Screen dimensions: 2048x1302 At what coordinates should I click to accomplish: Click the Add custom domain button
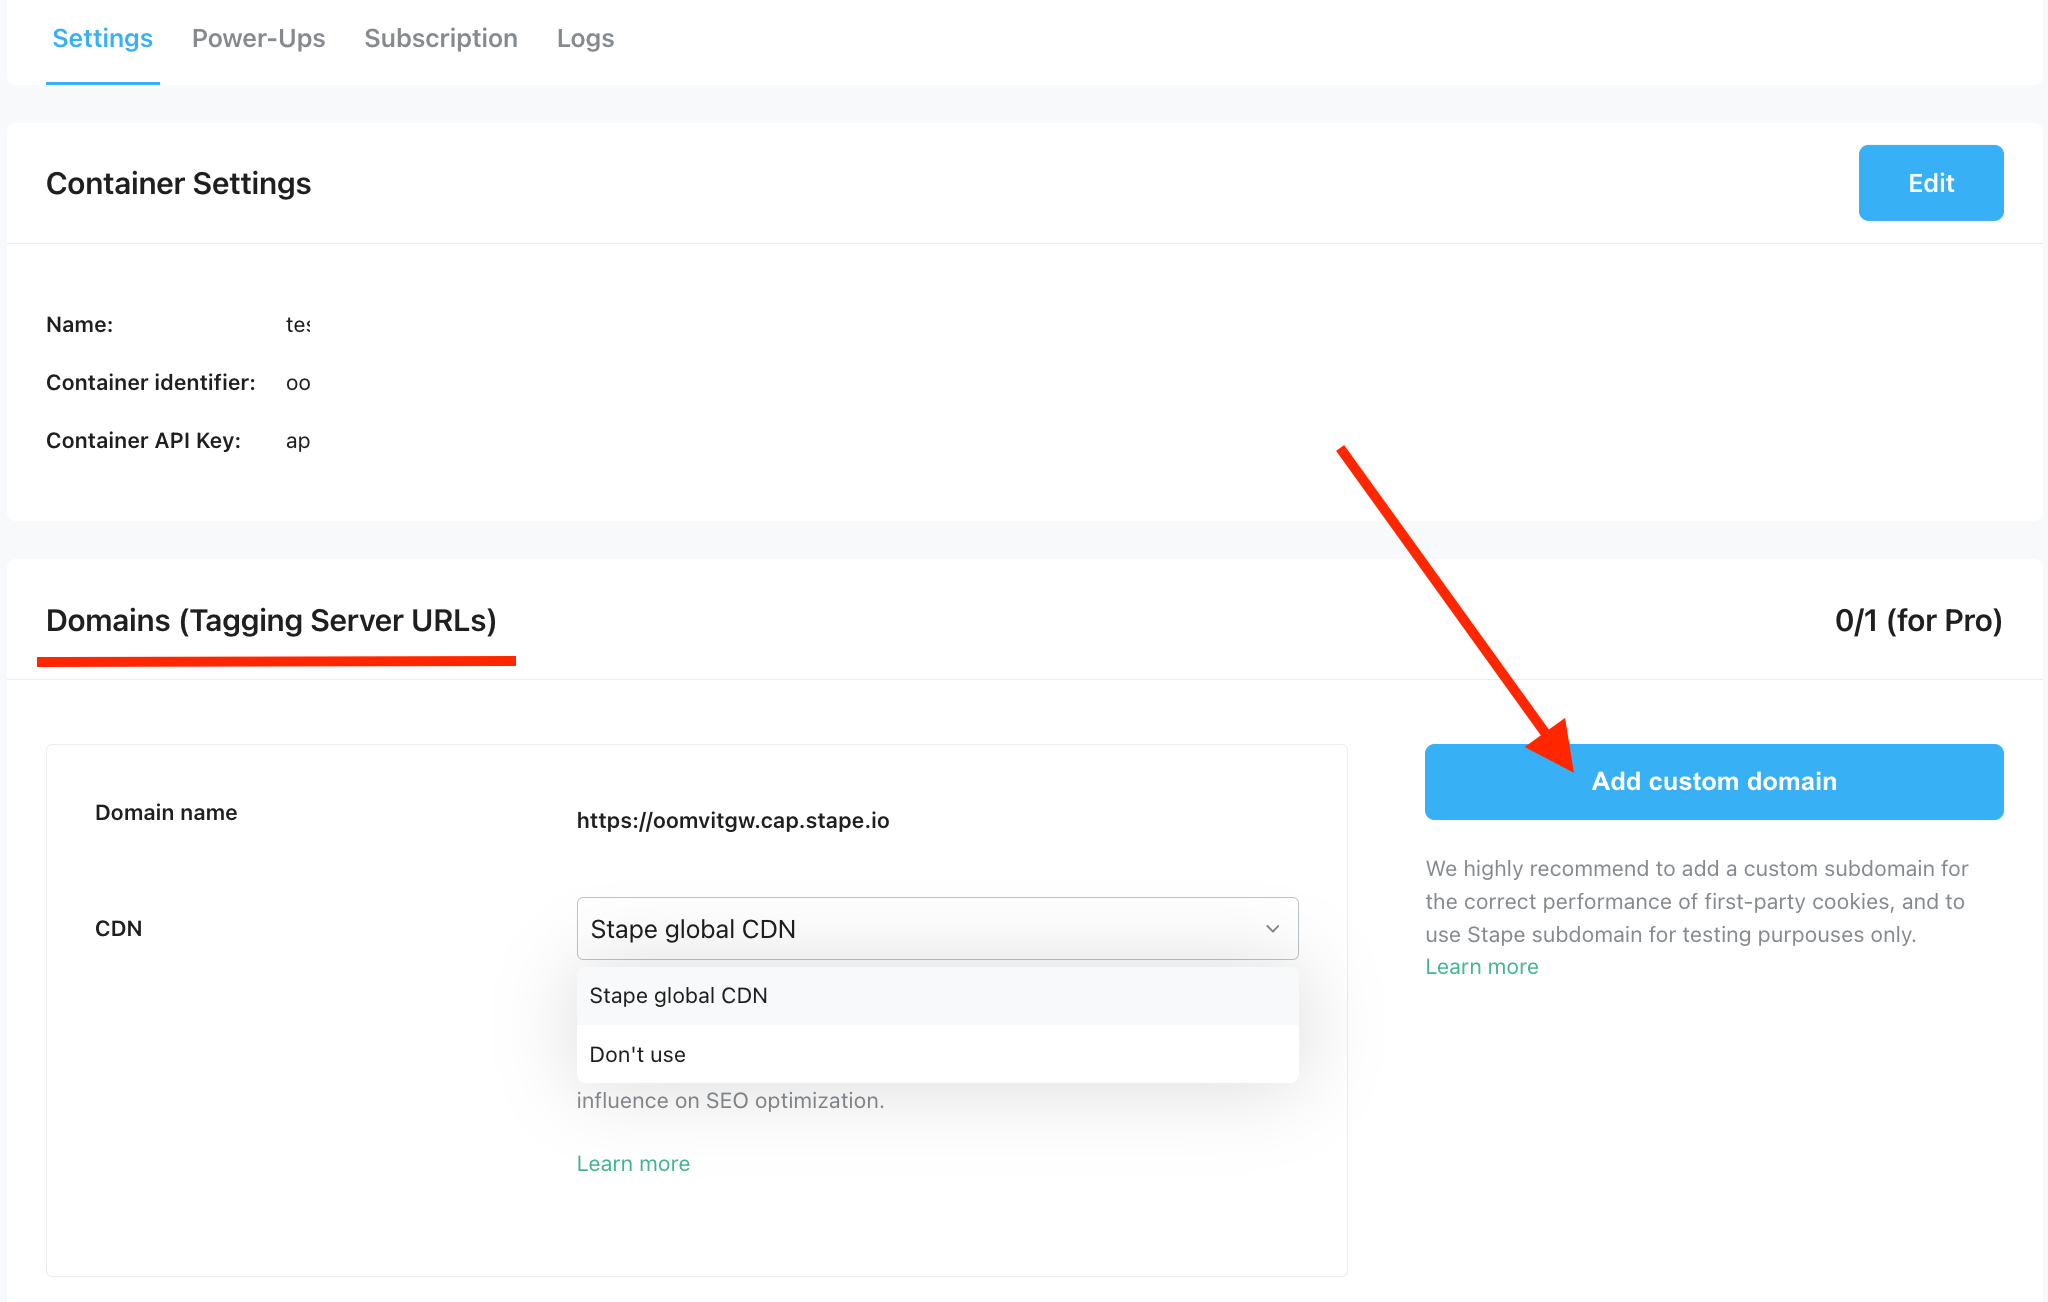(x=1713, y=781)
